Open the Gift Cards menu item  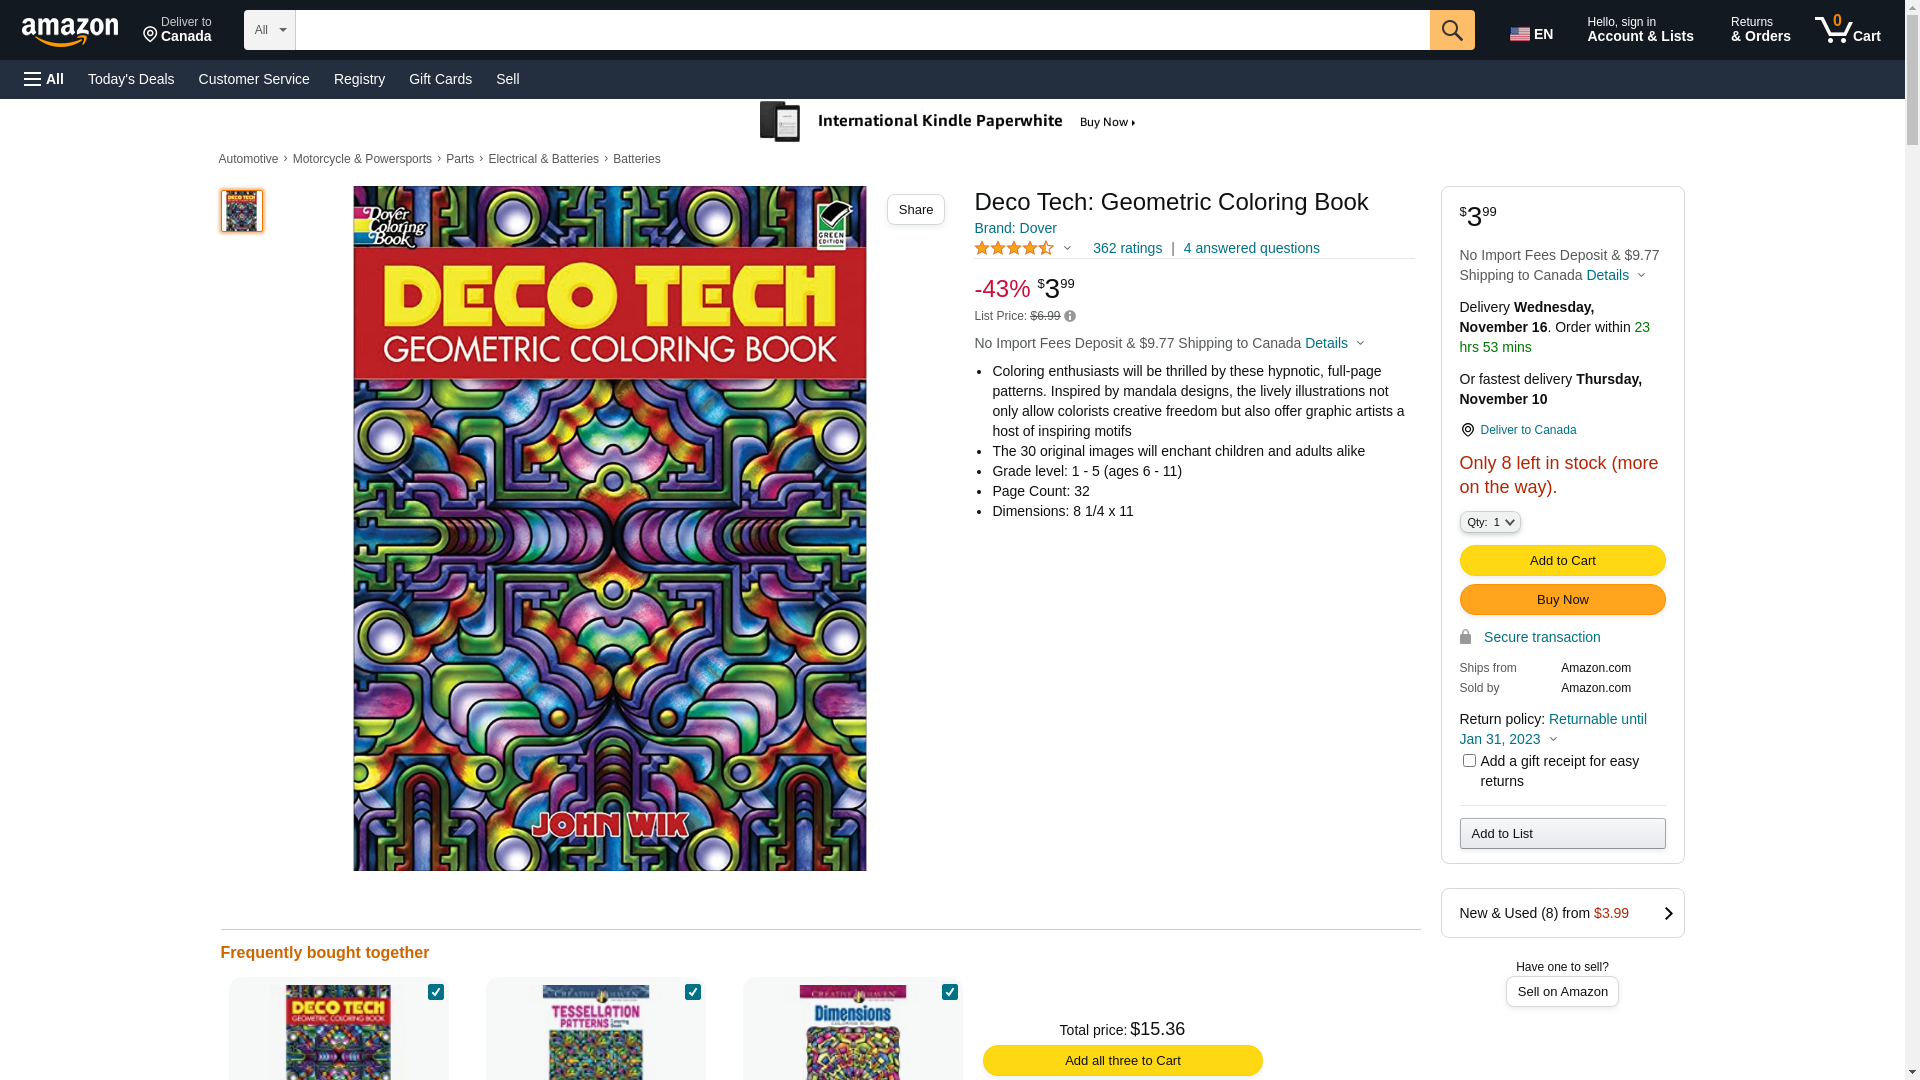click(440, 79)
